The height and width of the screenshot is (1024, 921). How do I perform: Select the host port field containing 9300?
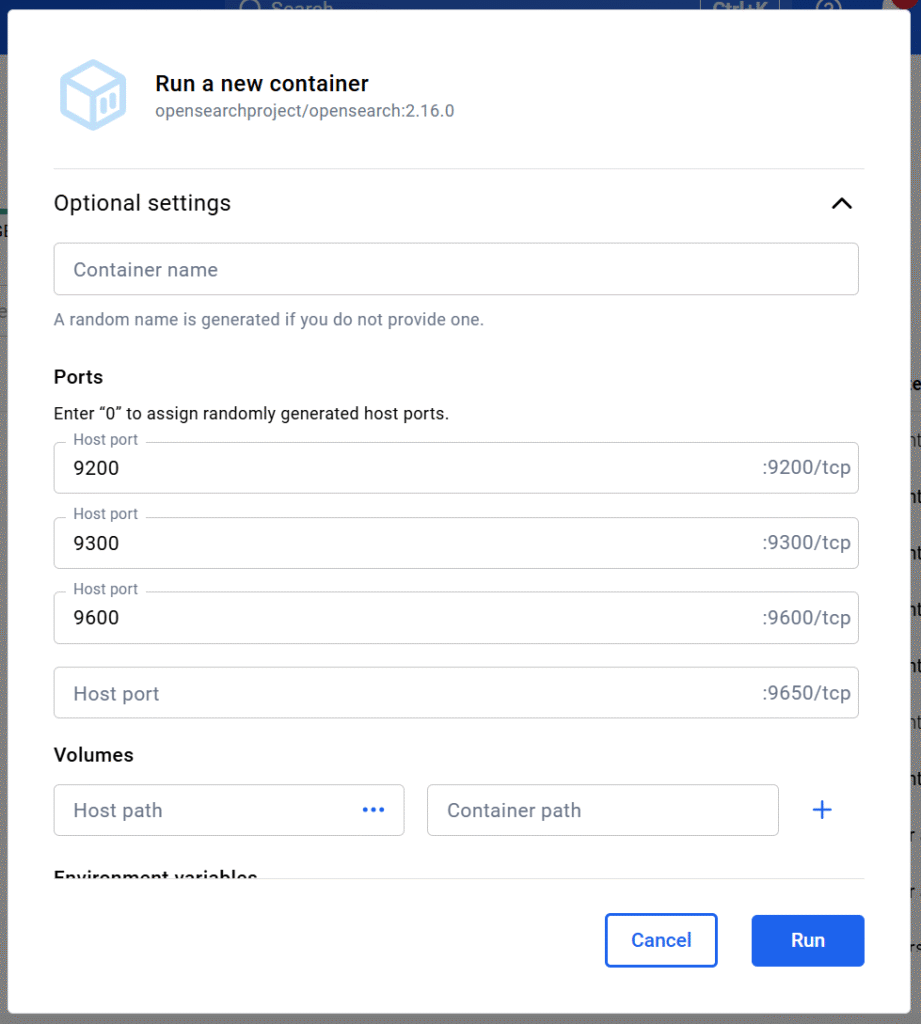click(400, 543)
